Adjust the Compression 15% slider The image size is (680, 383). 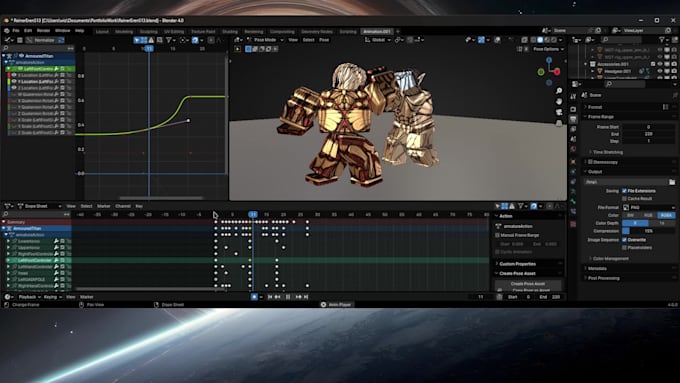648,231
